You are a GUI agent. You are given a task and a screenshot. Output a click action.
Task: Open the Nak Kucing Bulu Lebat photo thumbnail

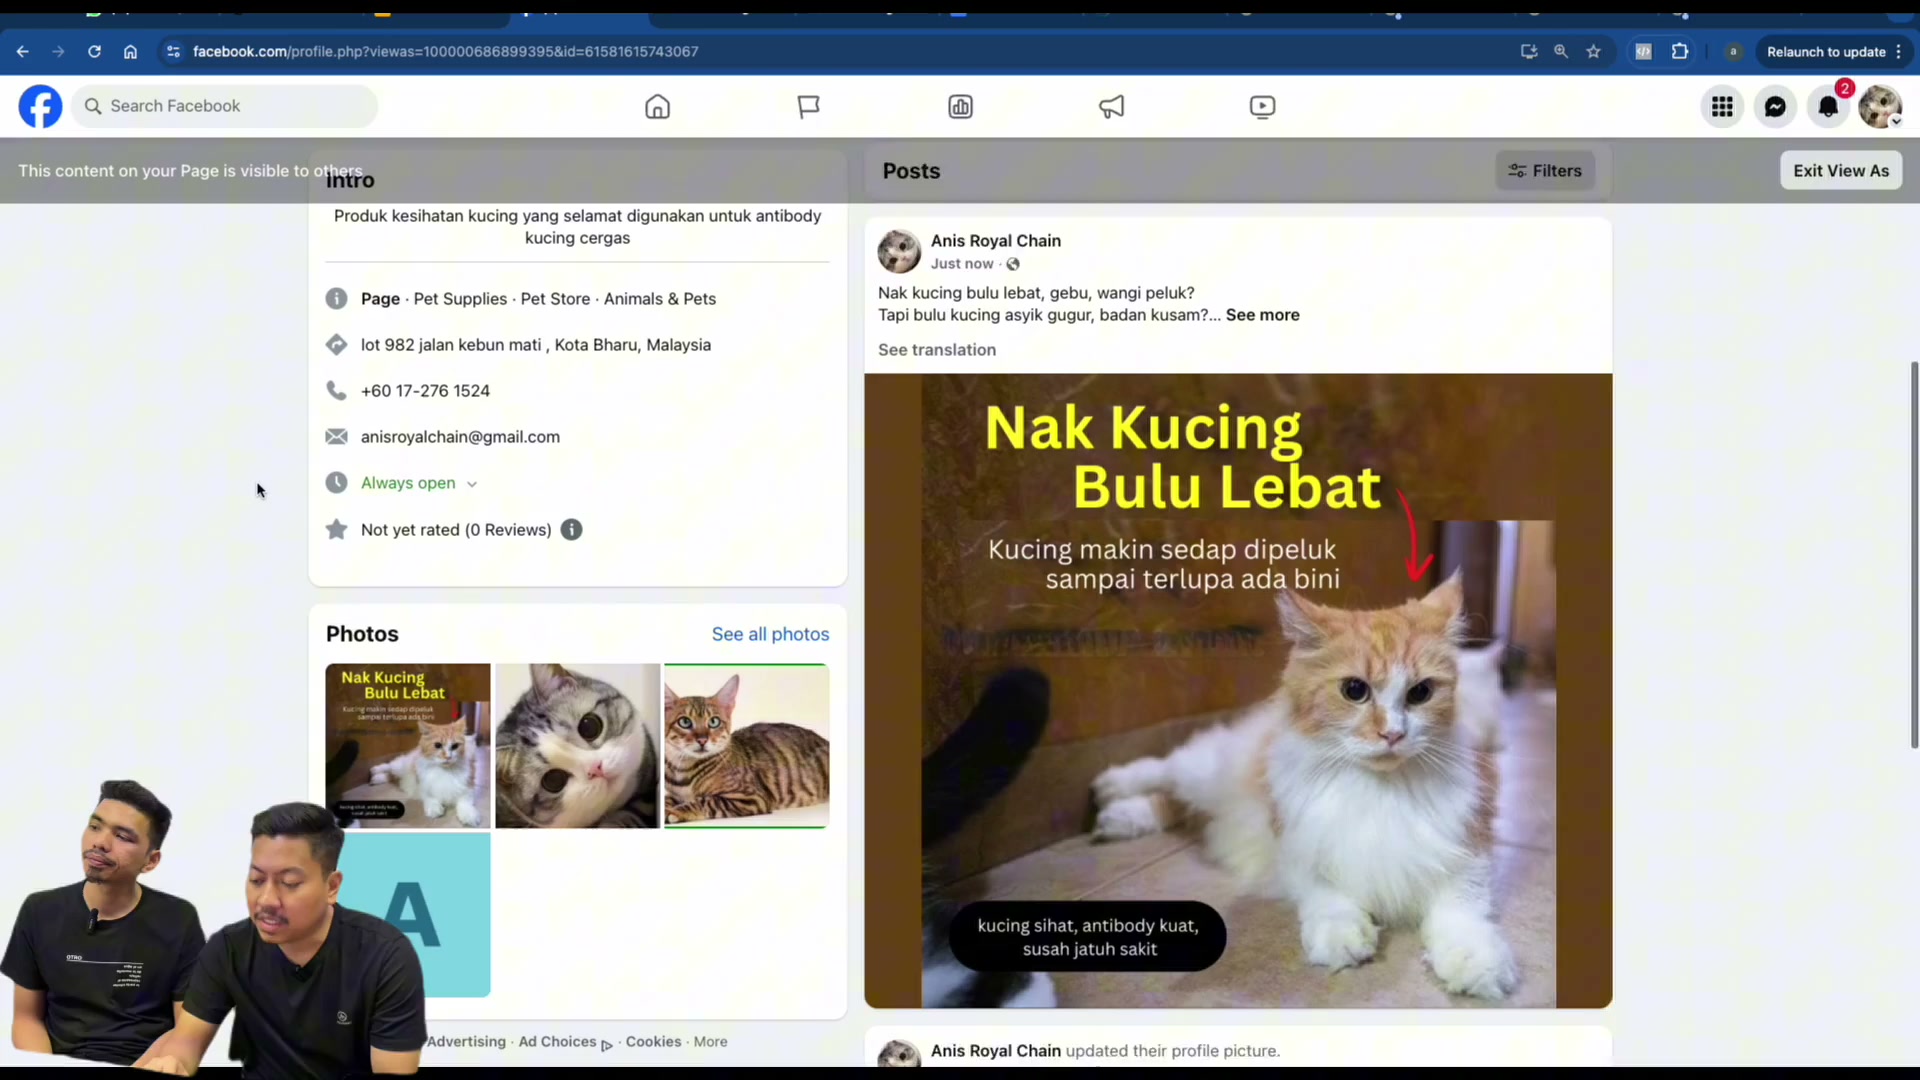pyautogui.click(x=408, y=746)
